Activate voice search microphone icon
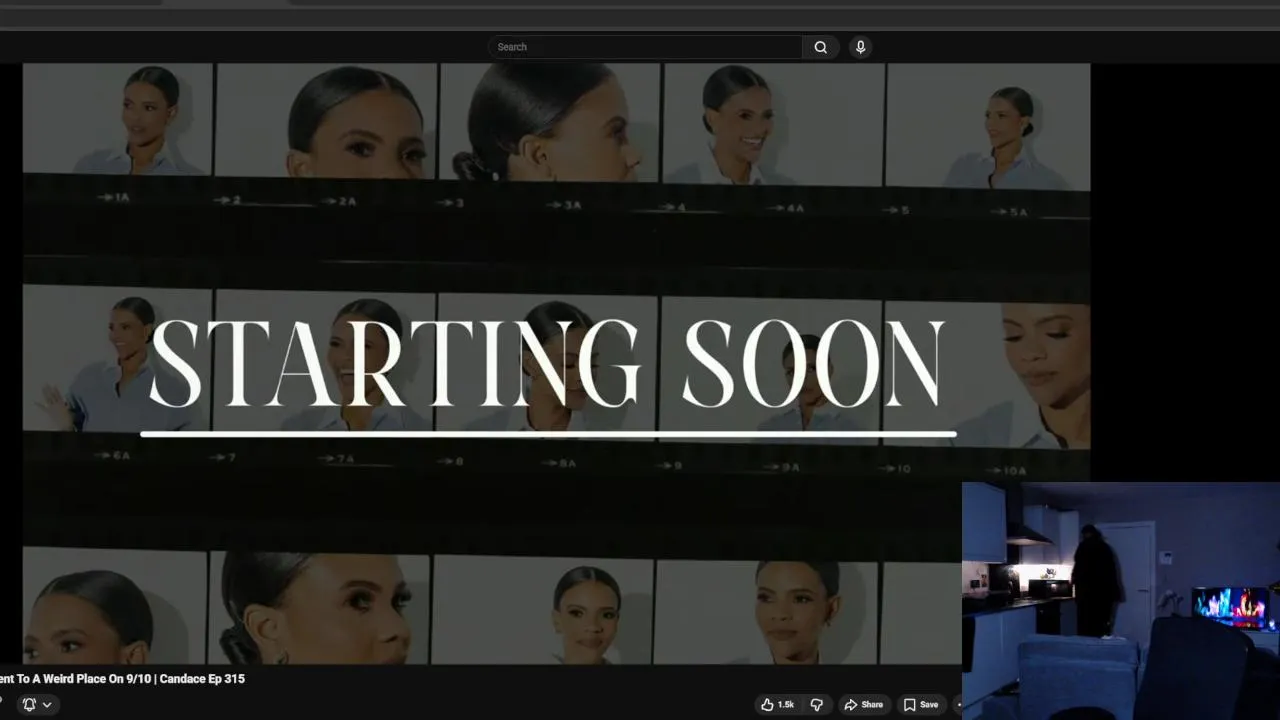This screenshot has height=720, width=1280. (x=860, y=47)
